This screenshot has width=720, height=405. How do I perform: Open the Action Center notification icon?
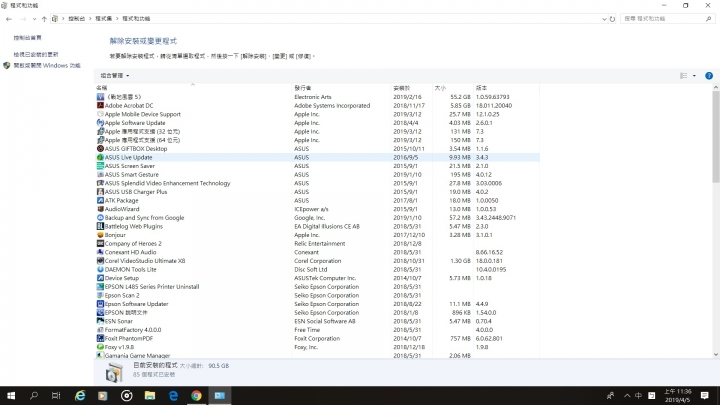tap(704, 395)
